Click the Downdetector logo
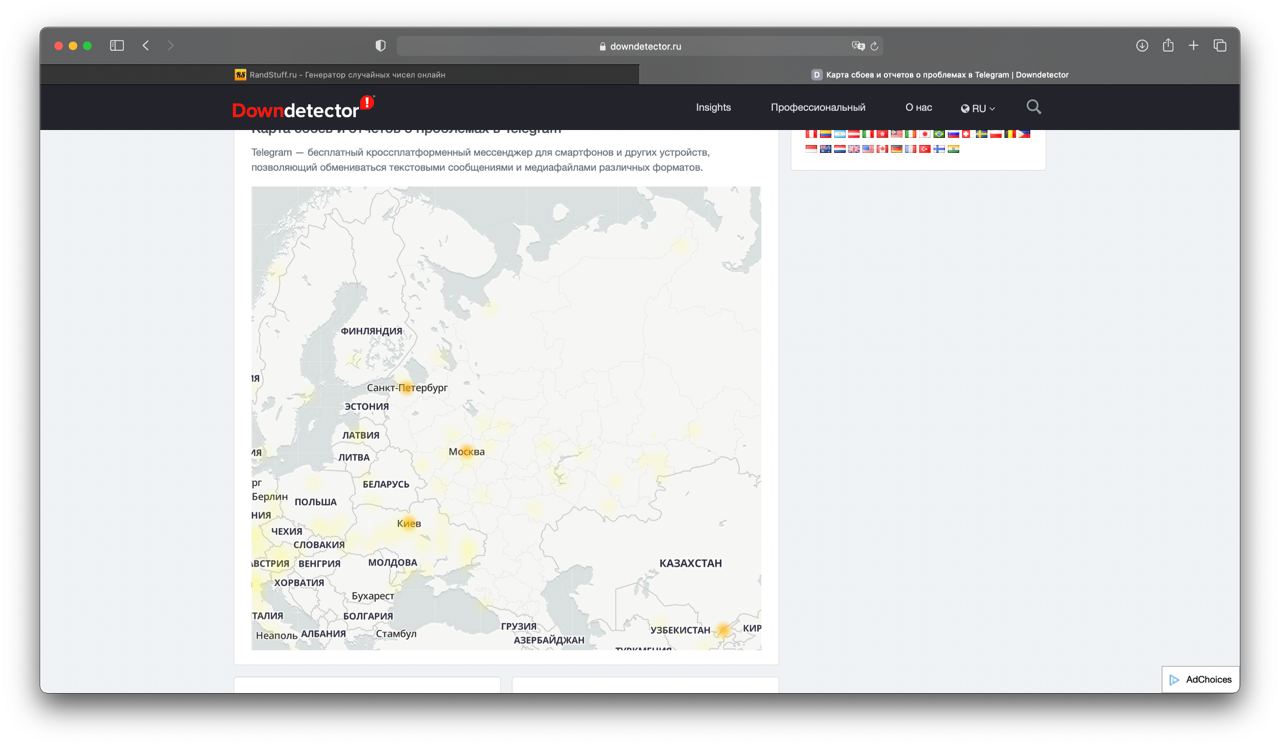Screen dimensions: 1280x746 pyautogui.click(x=304, y=107)
